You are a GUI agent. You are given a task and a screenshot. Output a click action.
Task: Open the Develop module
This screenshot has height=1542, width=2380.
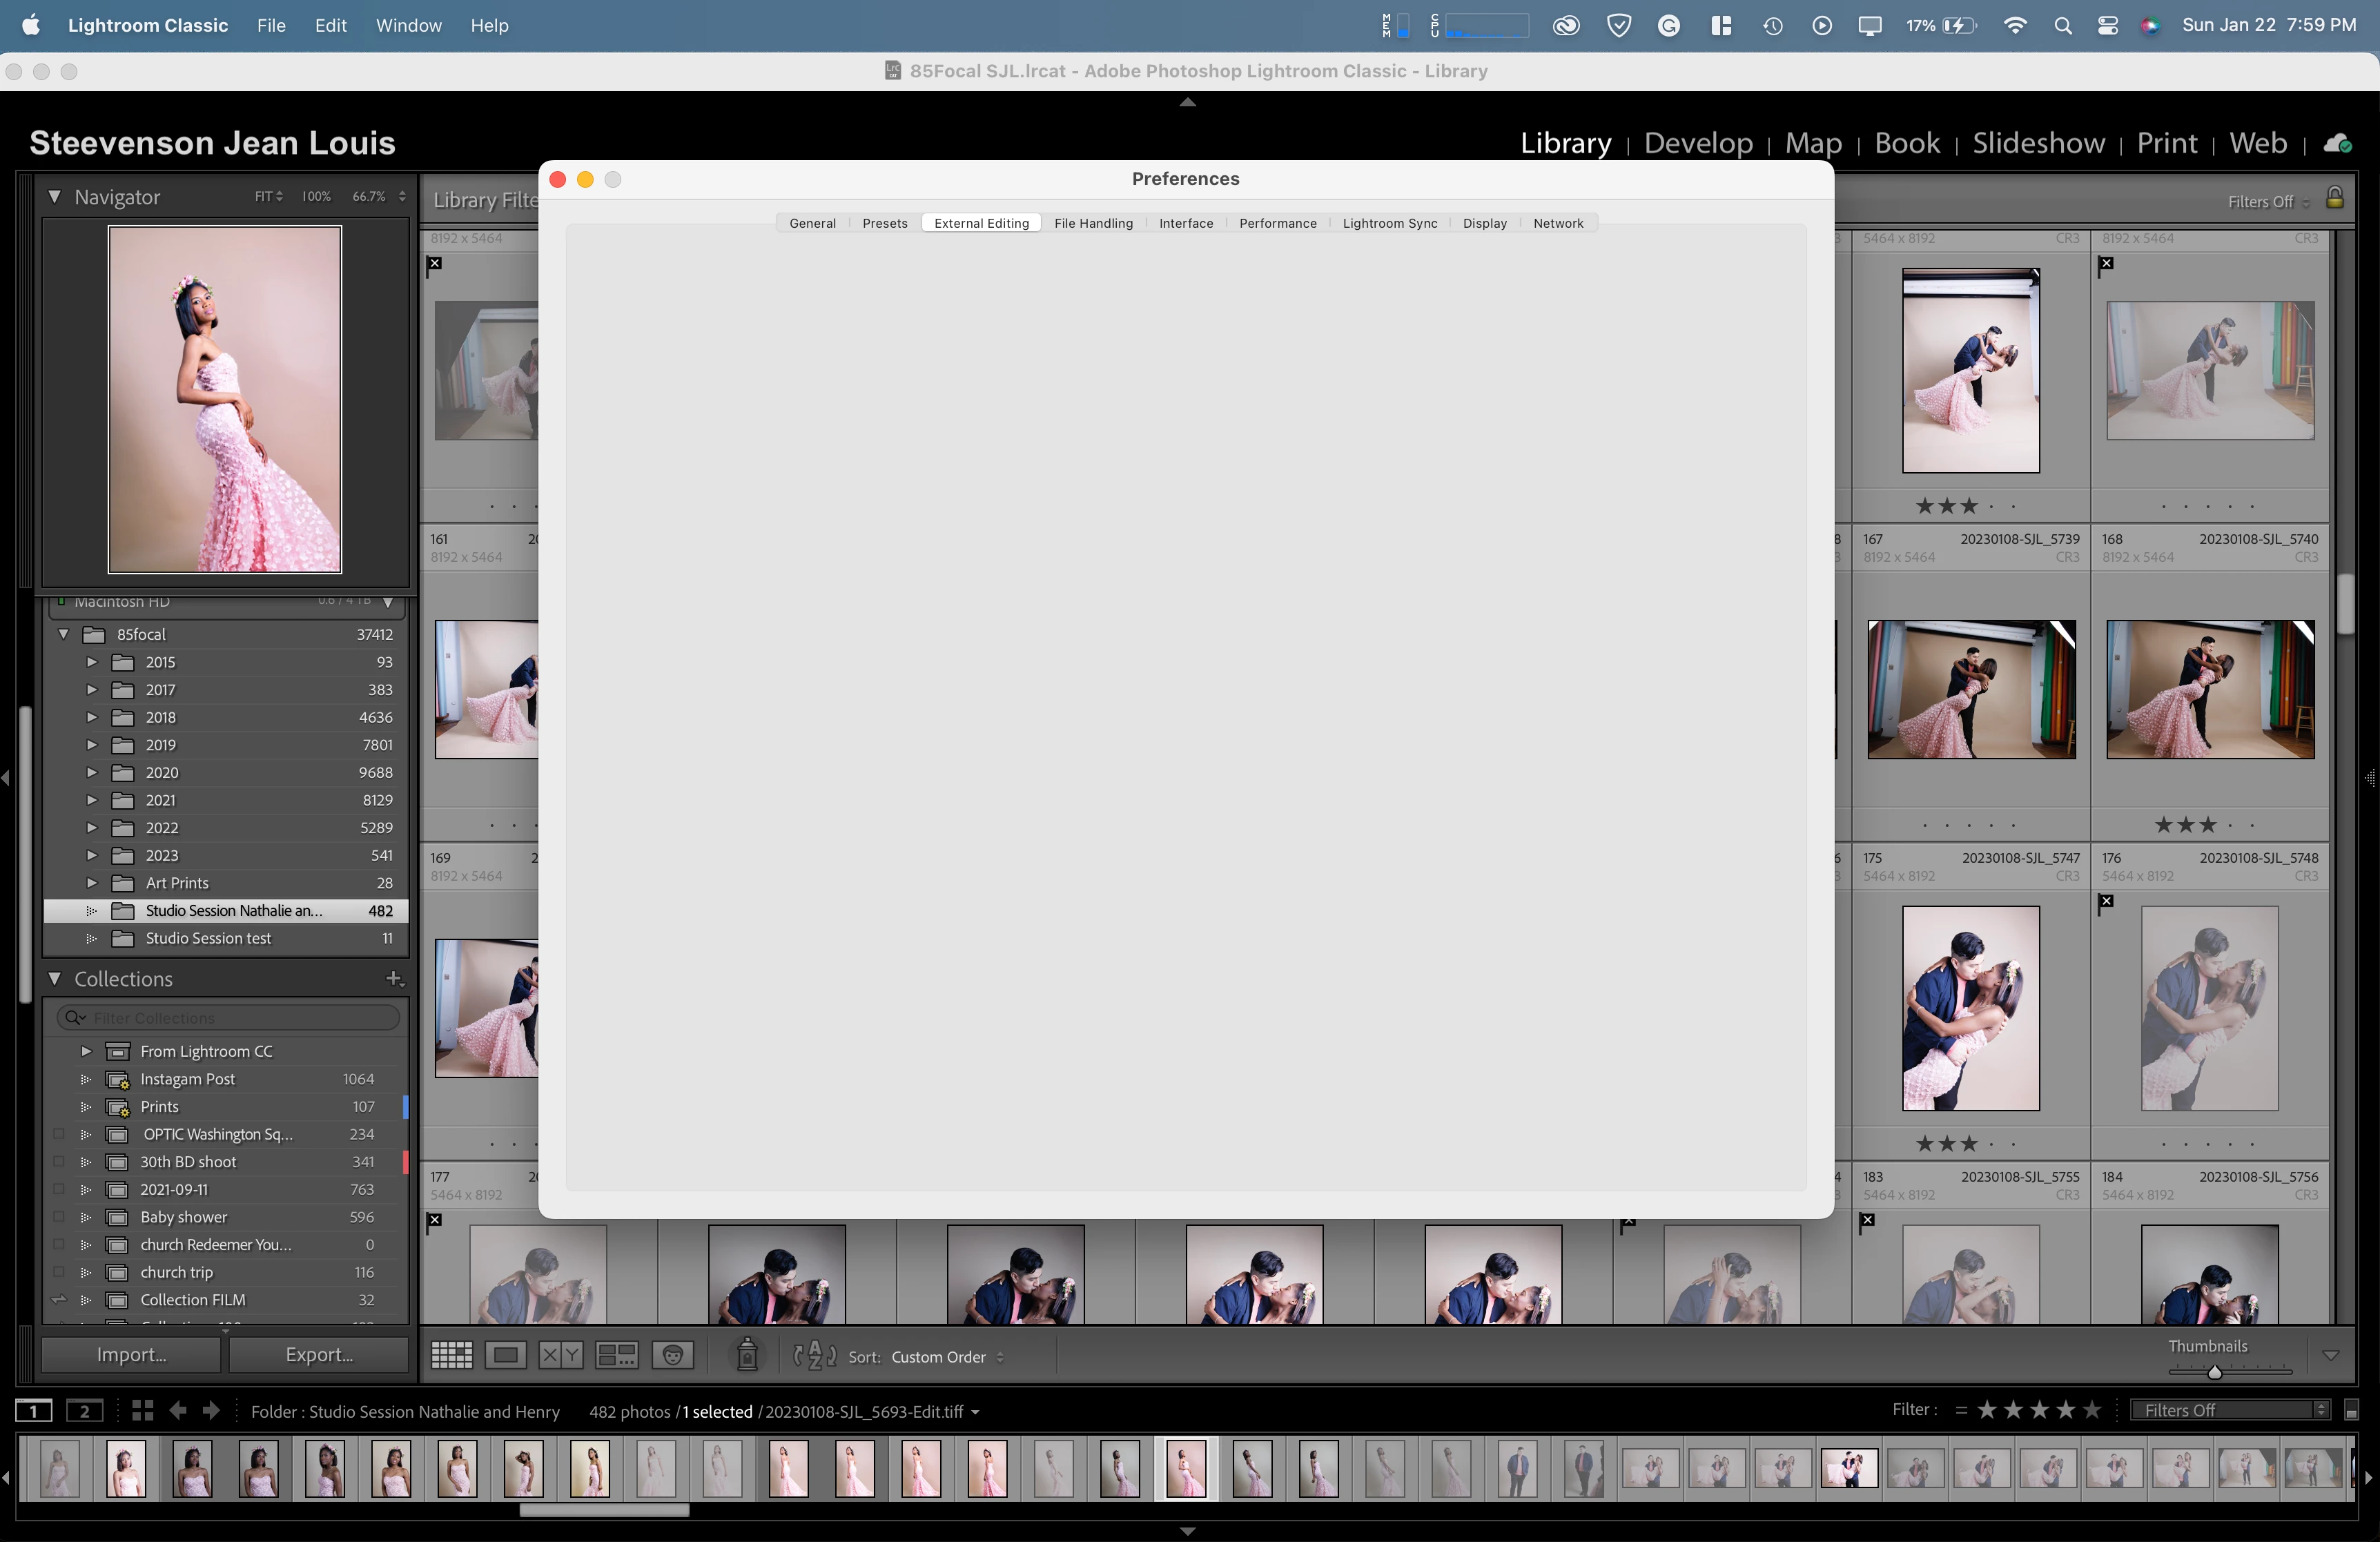[1697, 143]
